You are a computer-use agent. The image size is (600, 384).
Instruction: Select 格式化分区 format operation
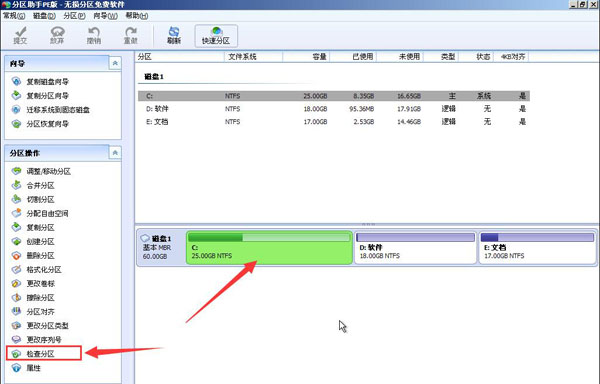[x=44, y=270]
